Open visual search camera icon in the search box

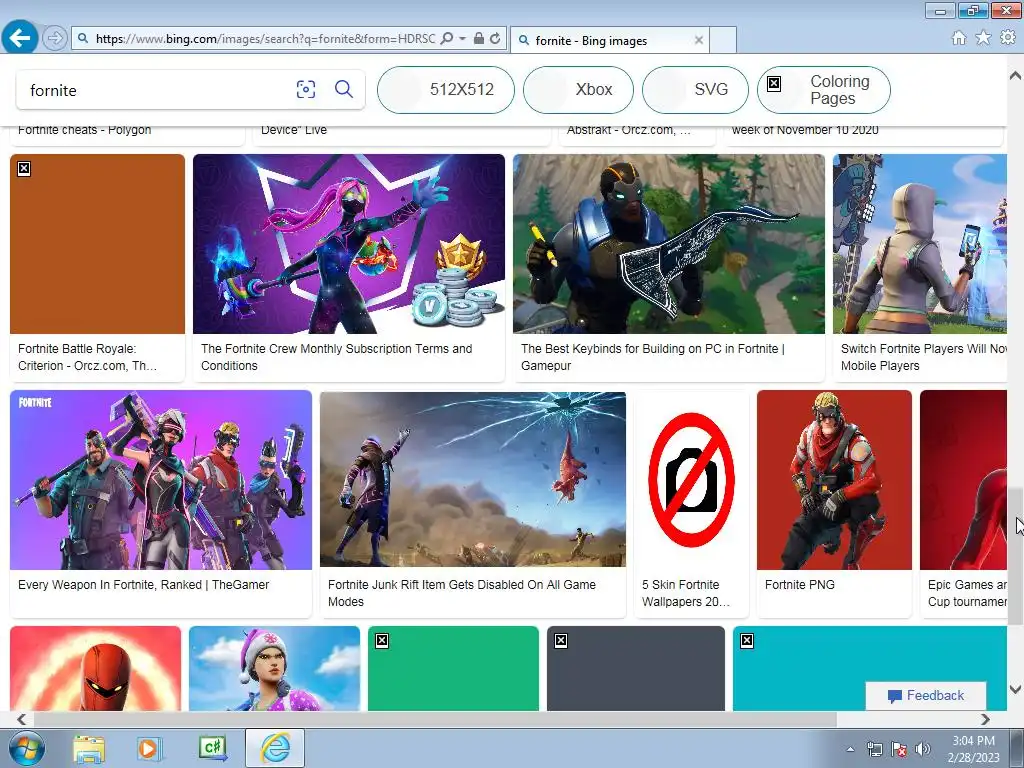pos(306,89)
